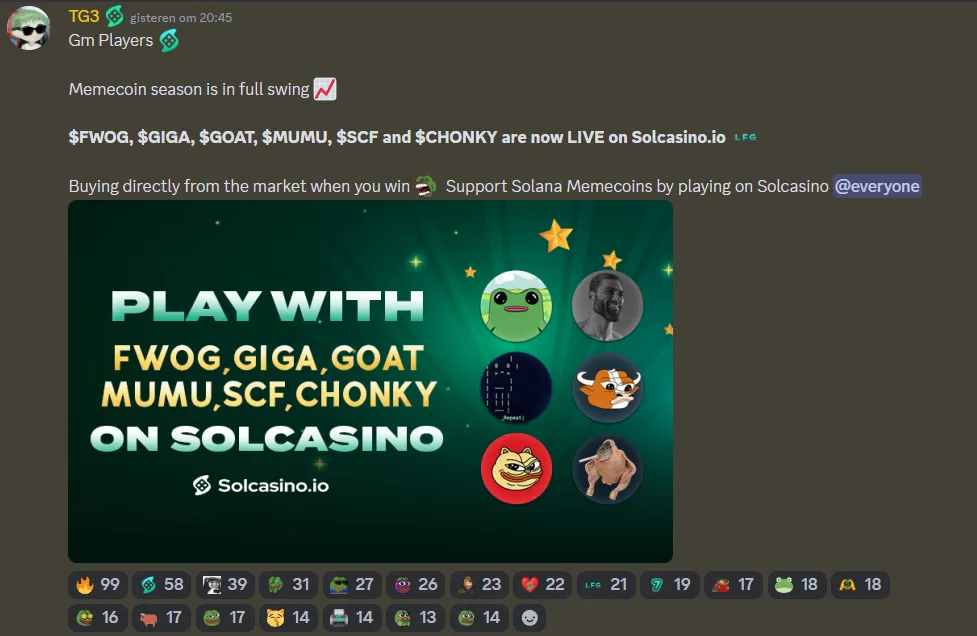Click the frog face reaction with 18
The image size is (977, 636).
pyautogui.click(x=797, y=584)
